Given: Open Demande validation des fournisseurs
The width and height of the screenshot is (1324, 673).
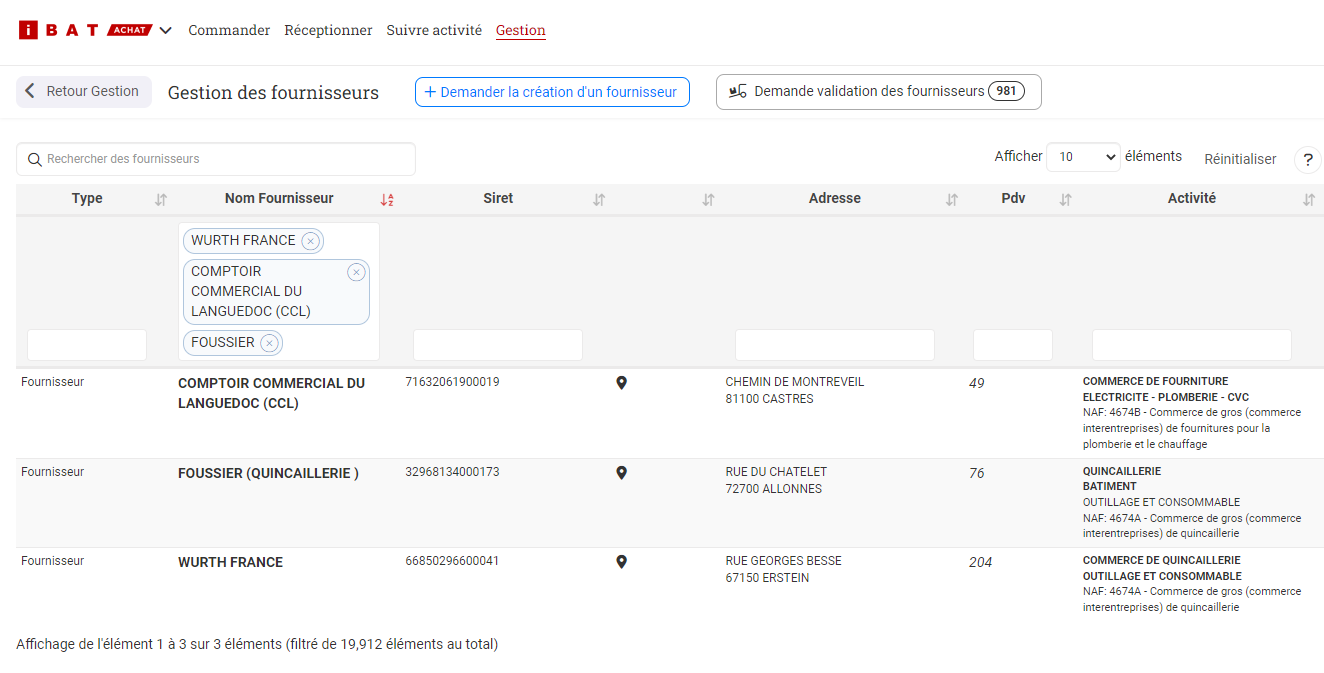Looking at the screenshot, I should pyautogui.click(x=879, y=92).
